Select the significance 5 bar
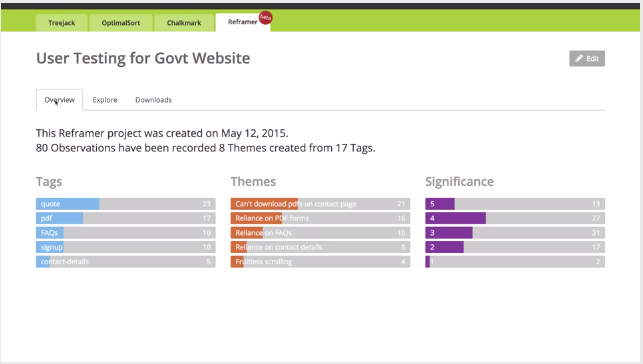The width and height of the screenshot is (643, 364). point(515,204)
